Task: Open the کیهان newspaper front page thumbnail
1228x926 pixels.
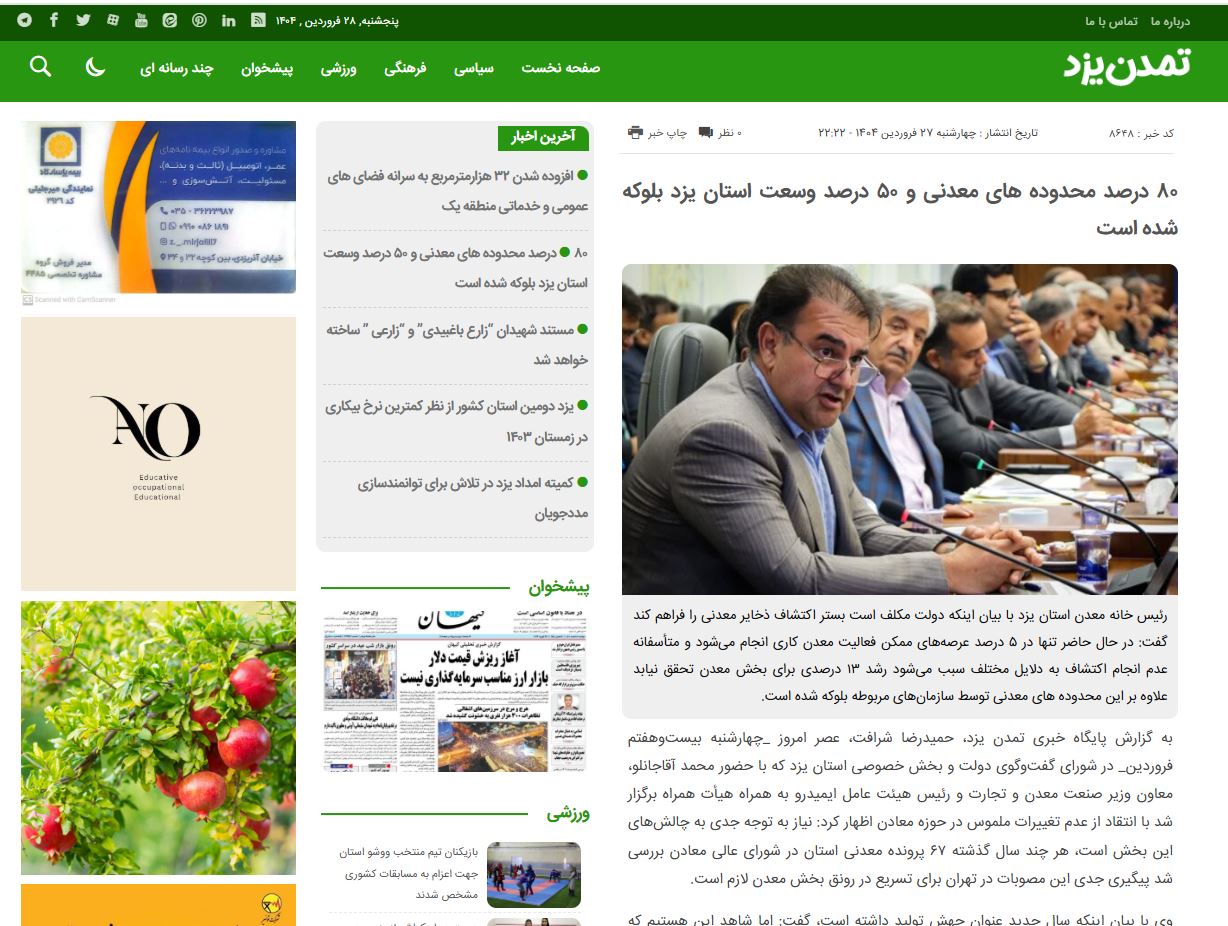Action: [x=455, y=689]
